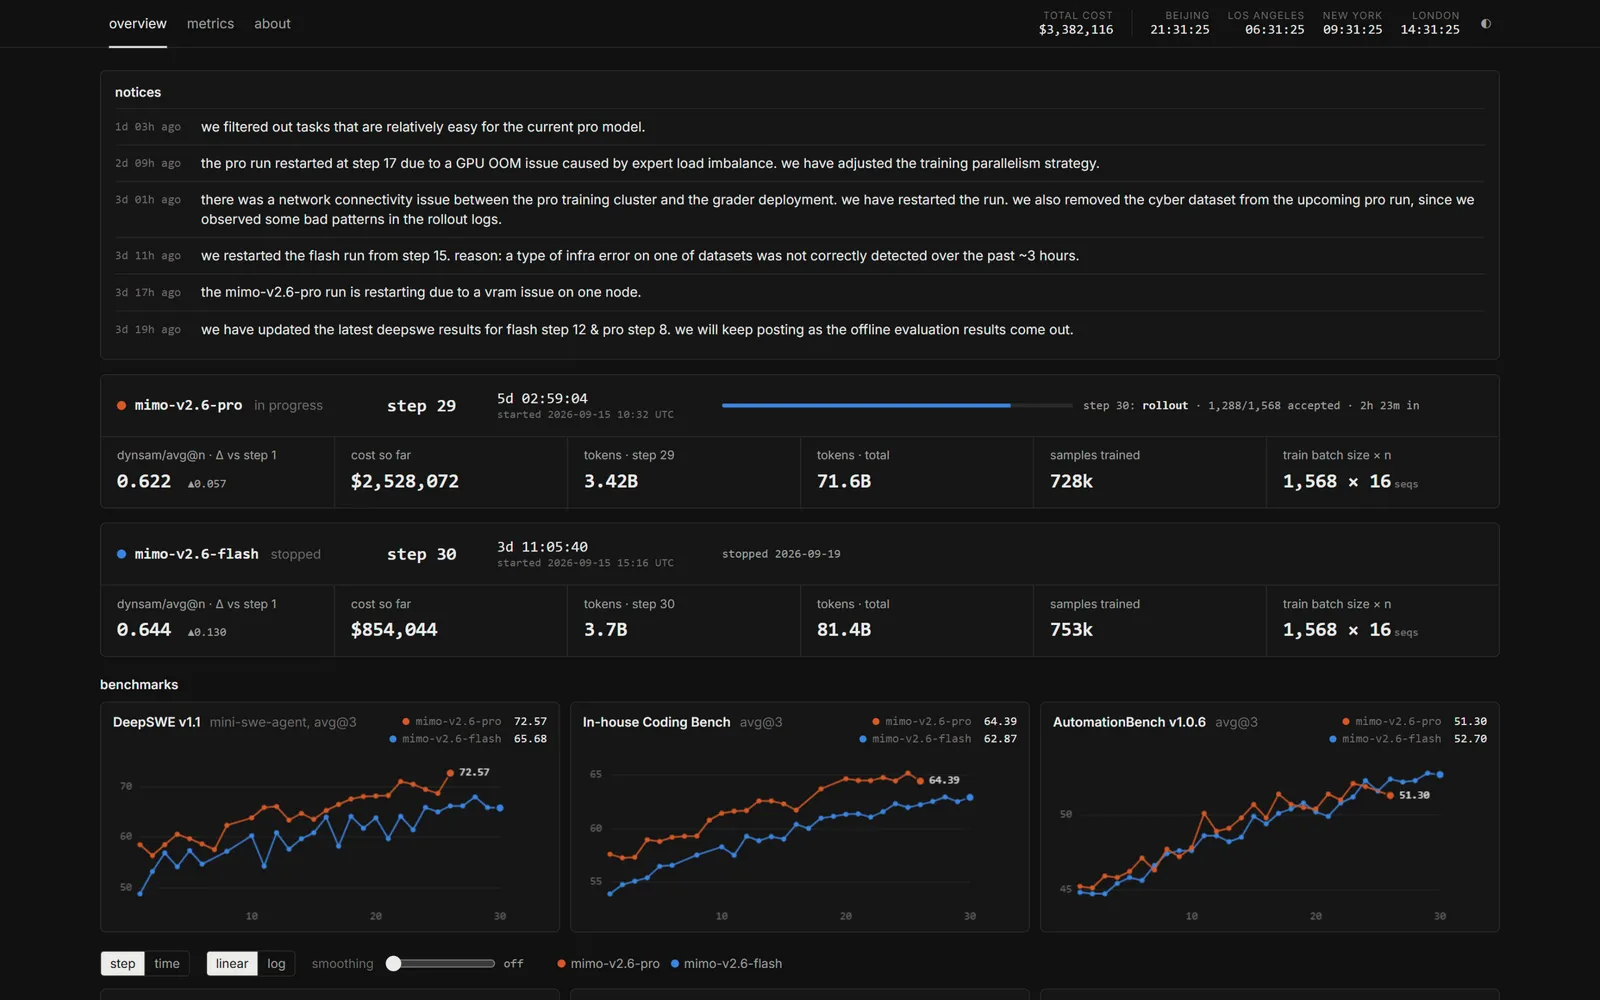The height and width of the screenshot is (1000, 1600).
Task: Click the 72.57 end point in DeepSWE chart
Action: click(x=450, y=772)
